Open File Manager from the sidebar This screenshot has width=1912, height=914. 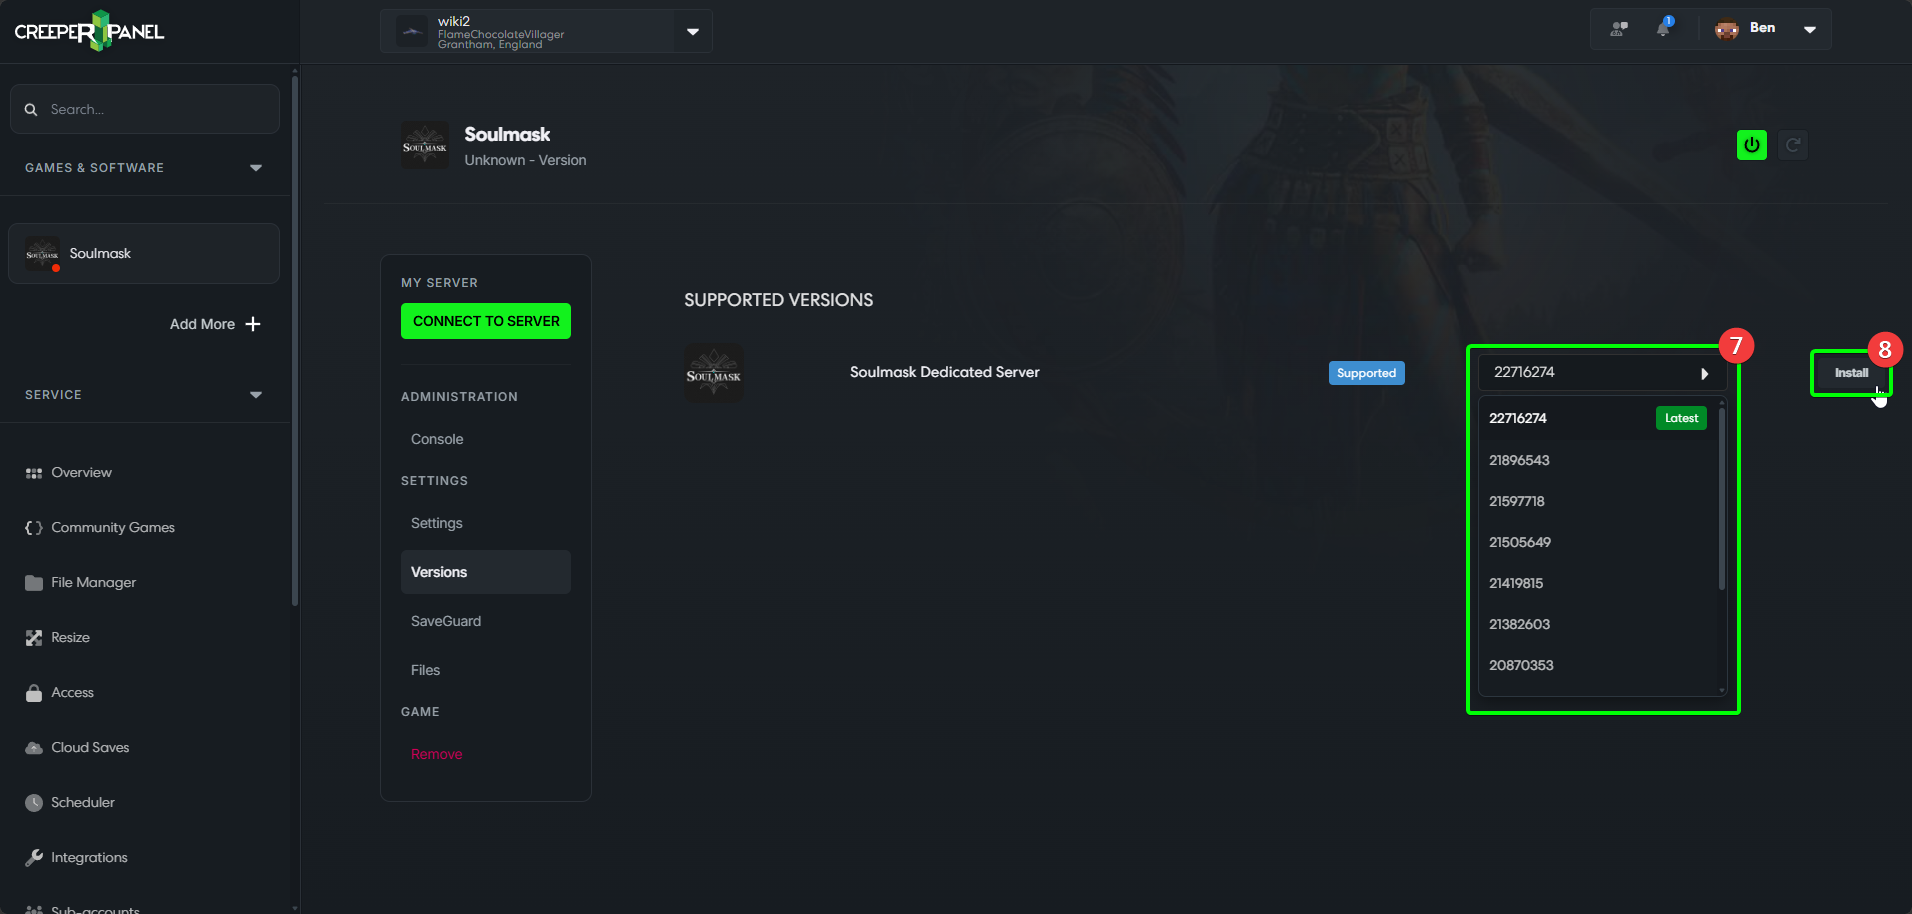33,582
